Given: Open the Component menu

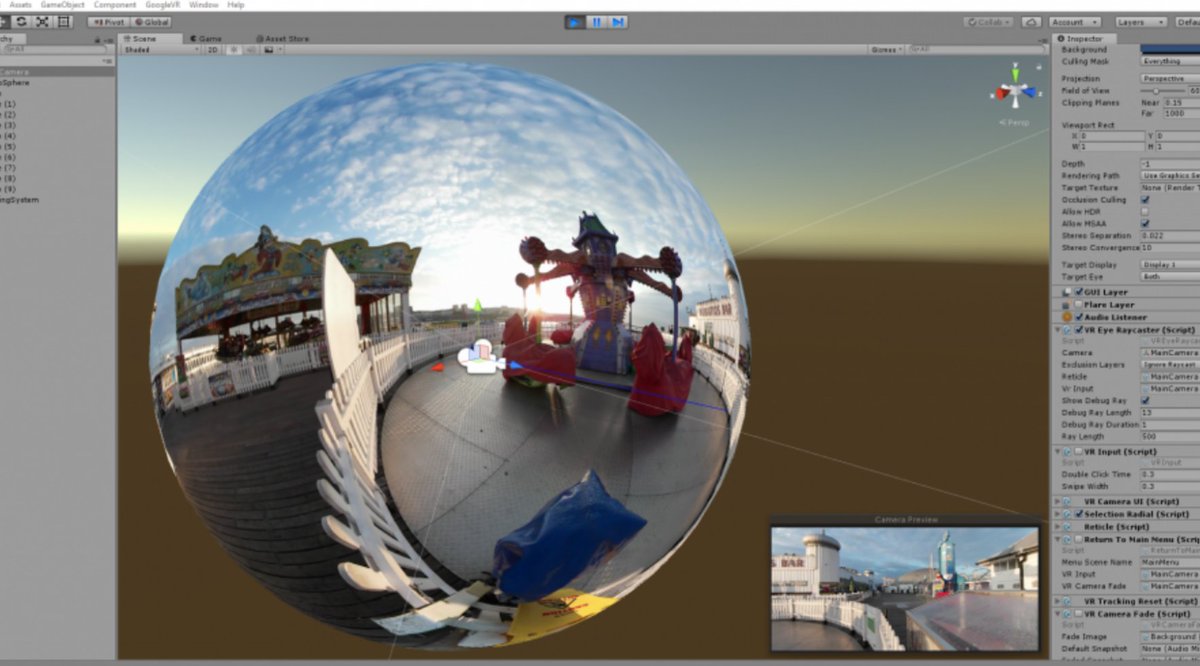Looking at the screenshot, I should tap(115, 5).
